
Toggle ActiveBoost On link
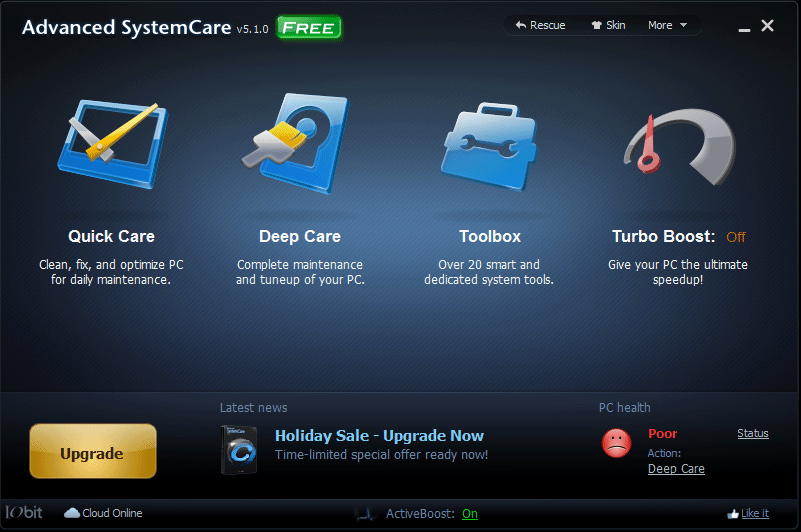point(470,514)
